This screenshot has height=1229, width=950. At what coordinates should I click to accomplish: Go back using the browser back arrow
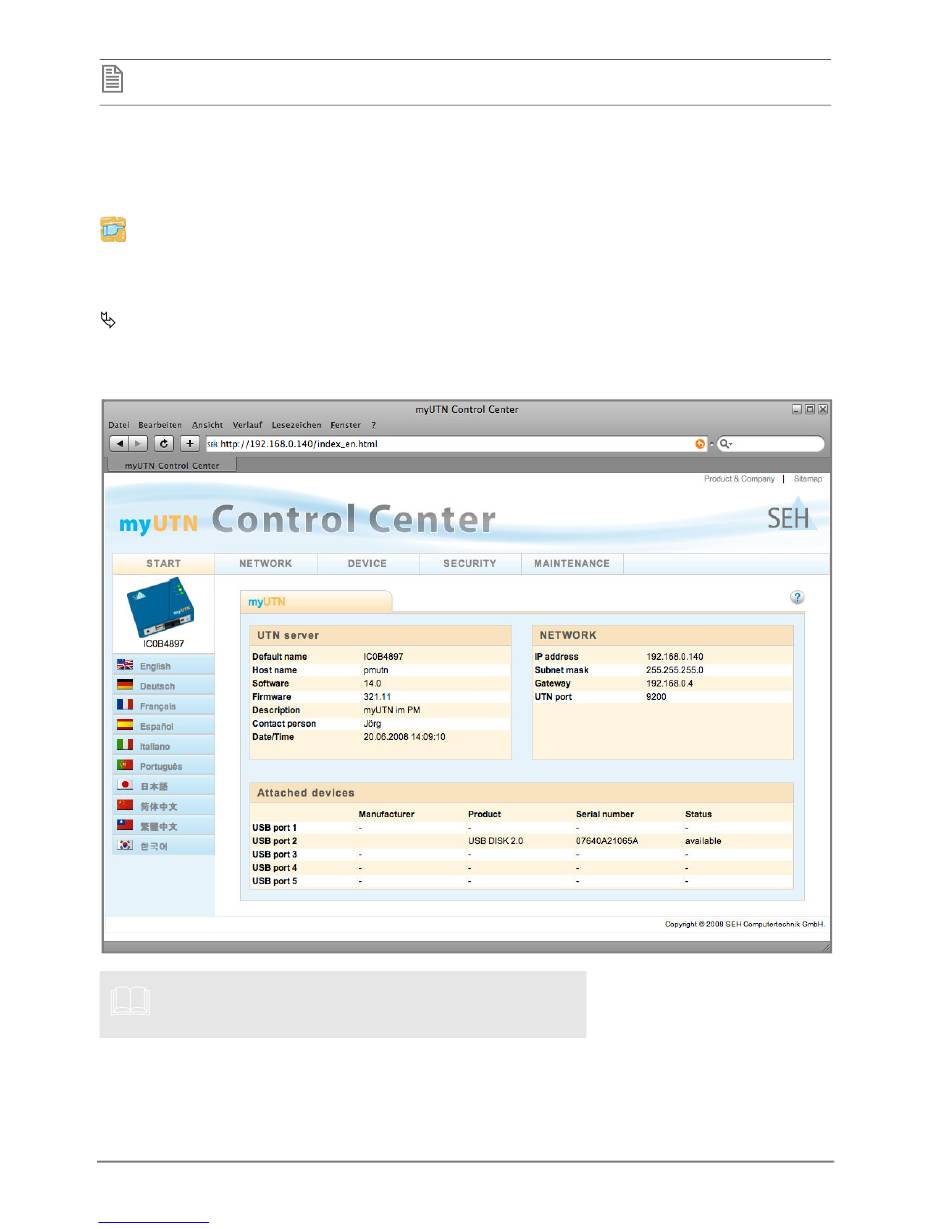tap(118, 443)
